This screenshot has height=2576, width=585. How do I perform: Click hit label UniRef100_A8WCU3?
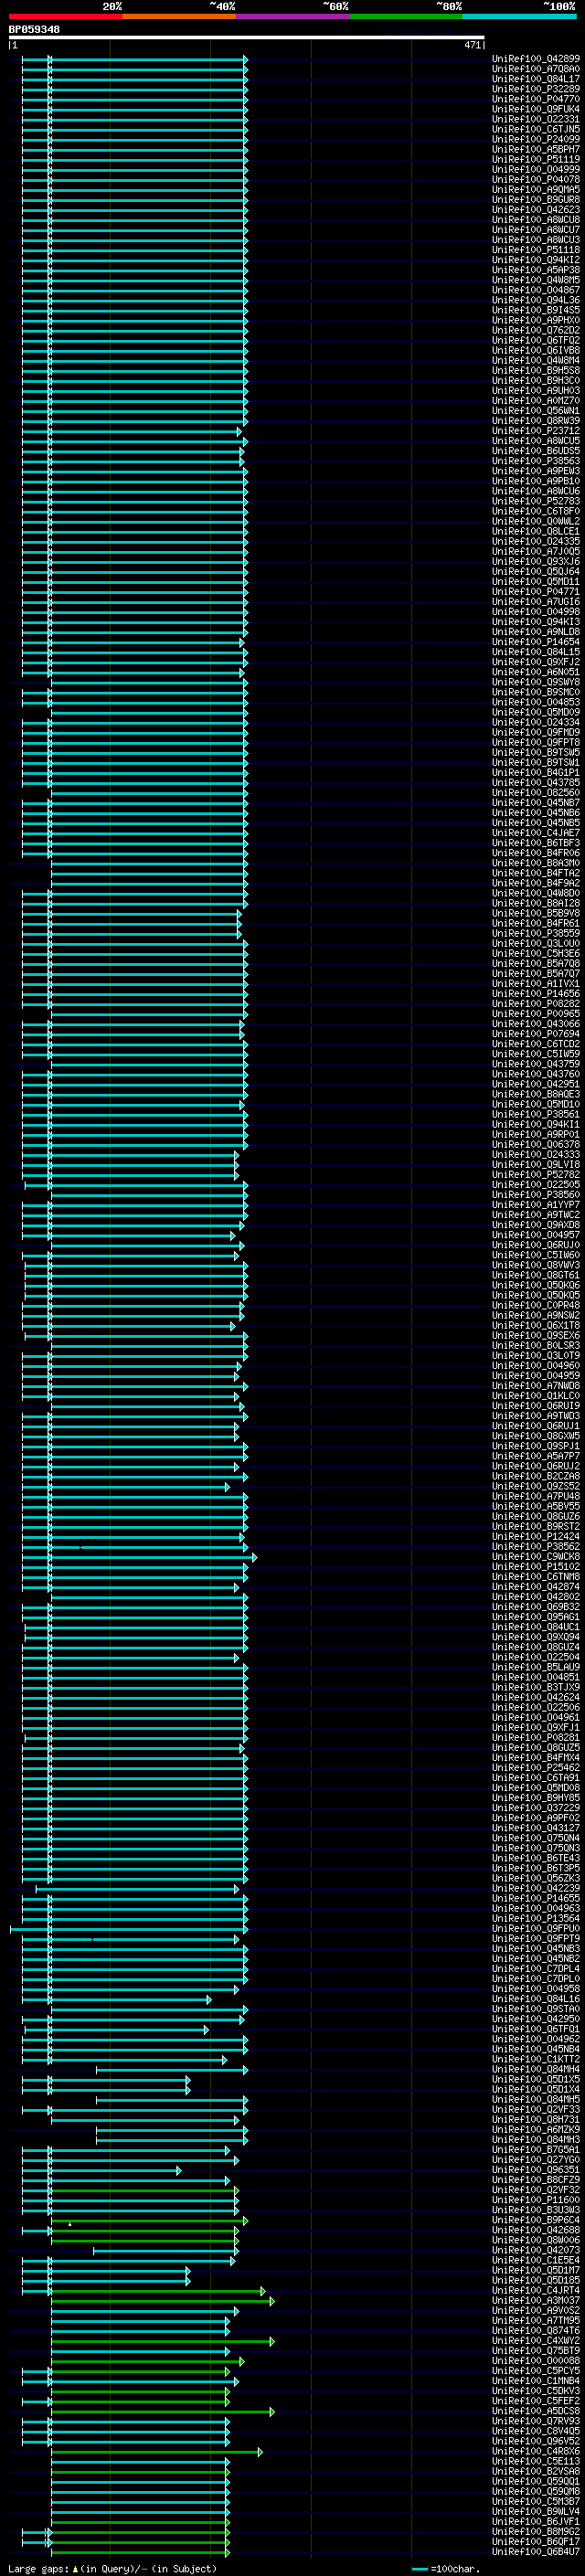[x=536, y=239]
